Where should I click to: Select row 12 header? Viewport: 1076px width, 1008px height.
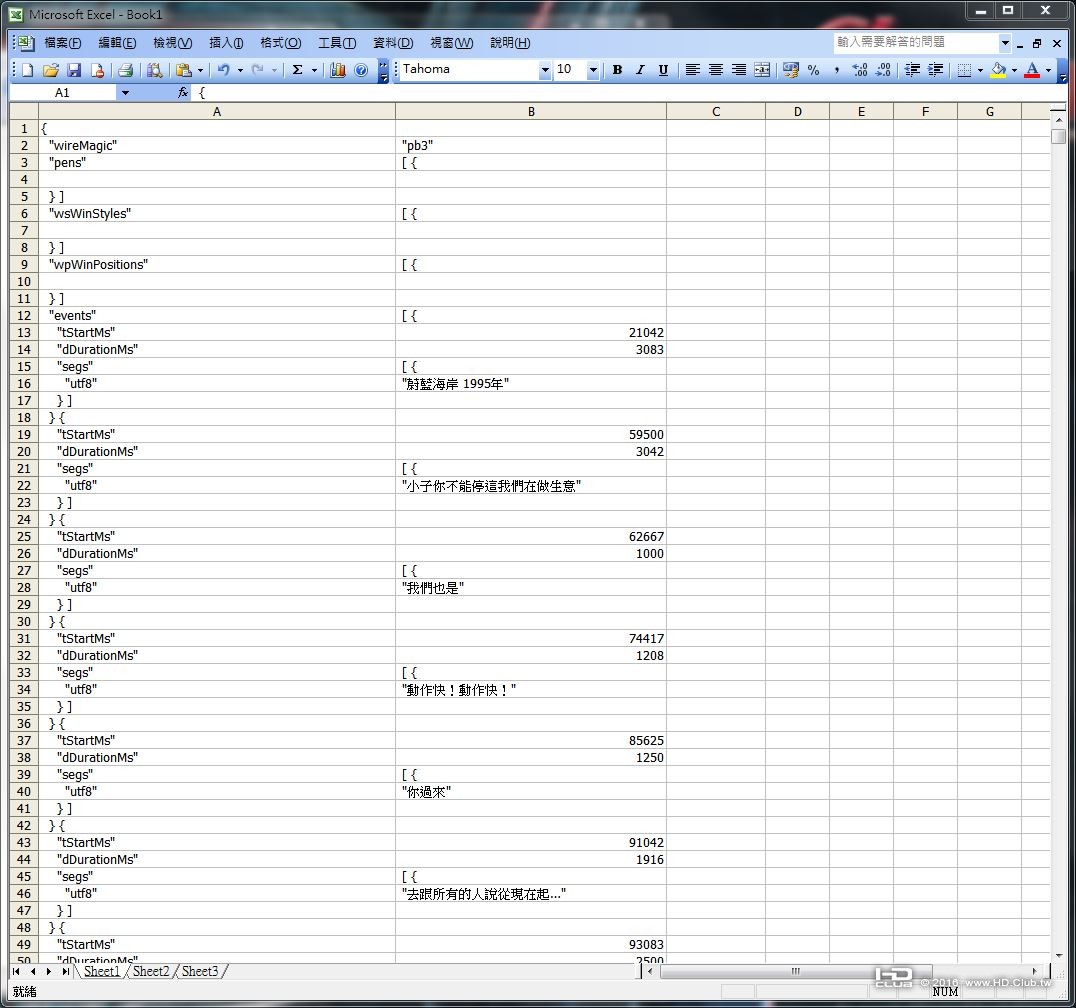point(24,316)
